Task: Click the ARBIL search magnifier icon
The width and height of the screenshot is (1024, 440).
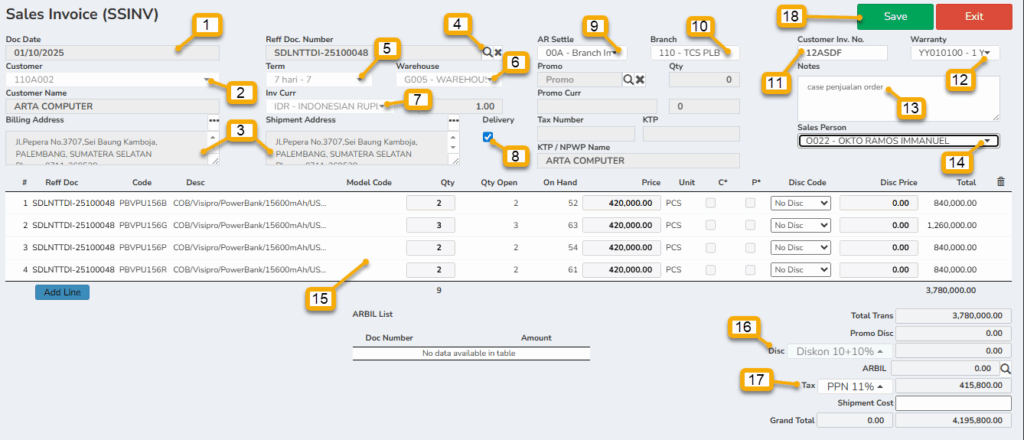Action: pyautogui.click(x=1006, y=368)
